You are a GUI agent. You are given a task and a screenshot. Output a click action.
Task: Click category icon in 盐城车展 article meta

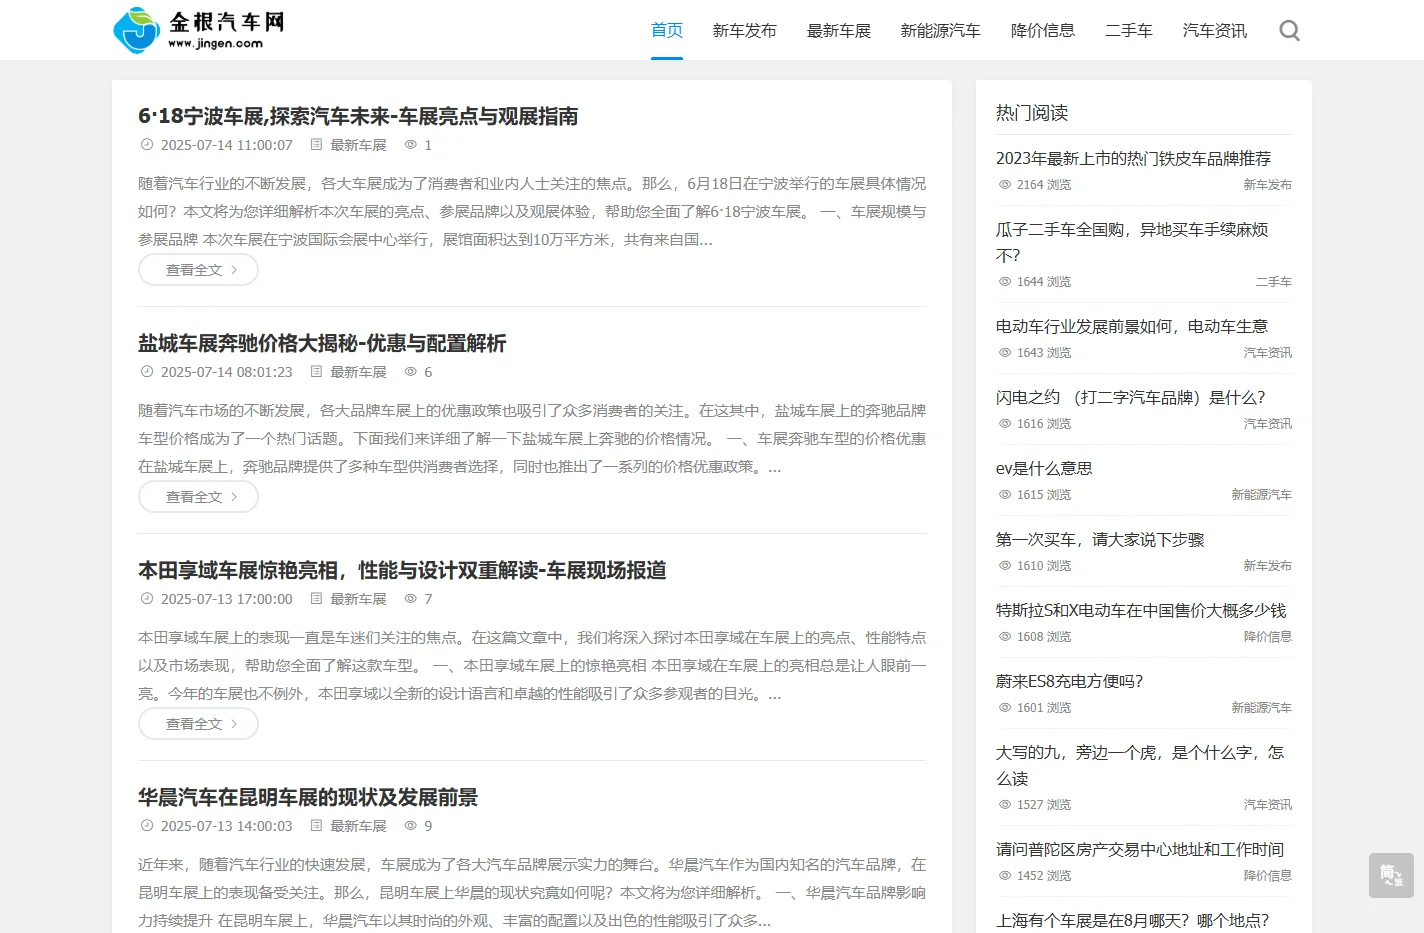317,372
